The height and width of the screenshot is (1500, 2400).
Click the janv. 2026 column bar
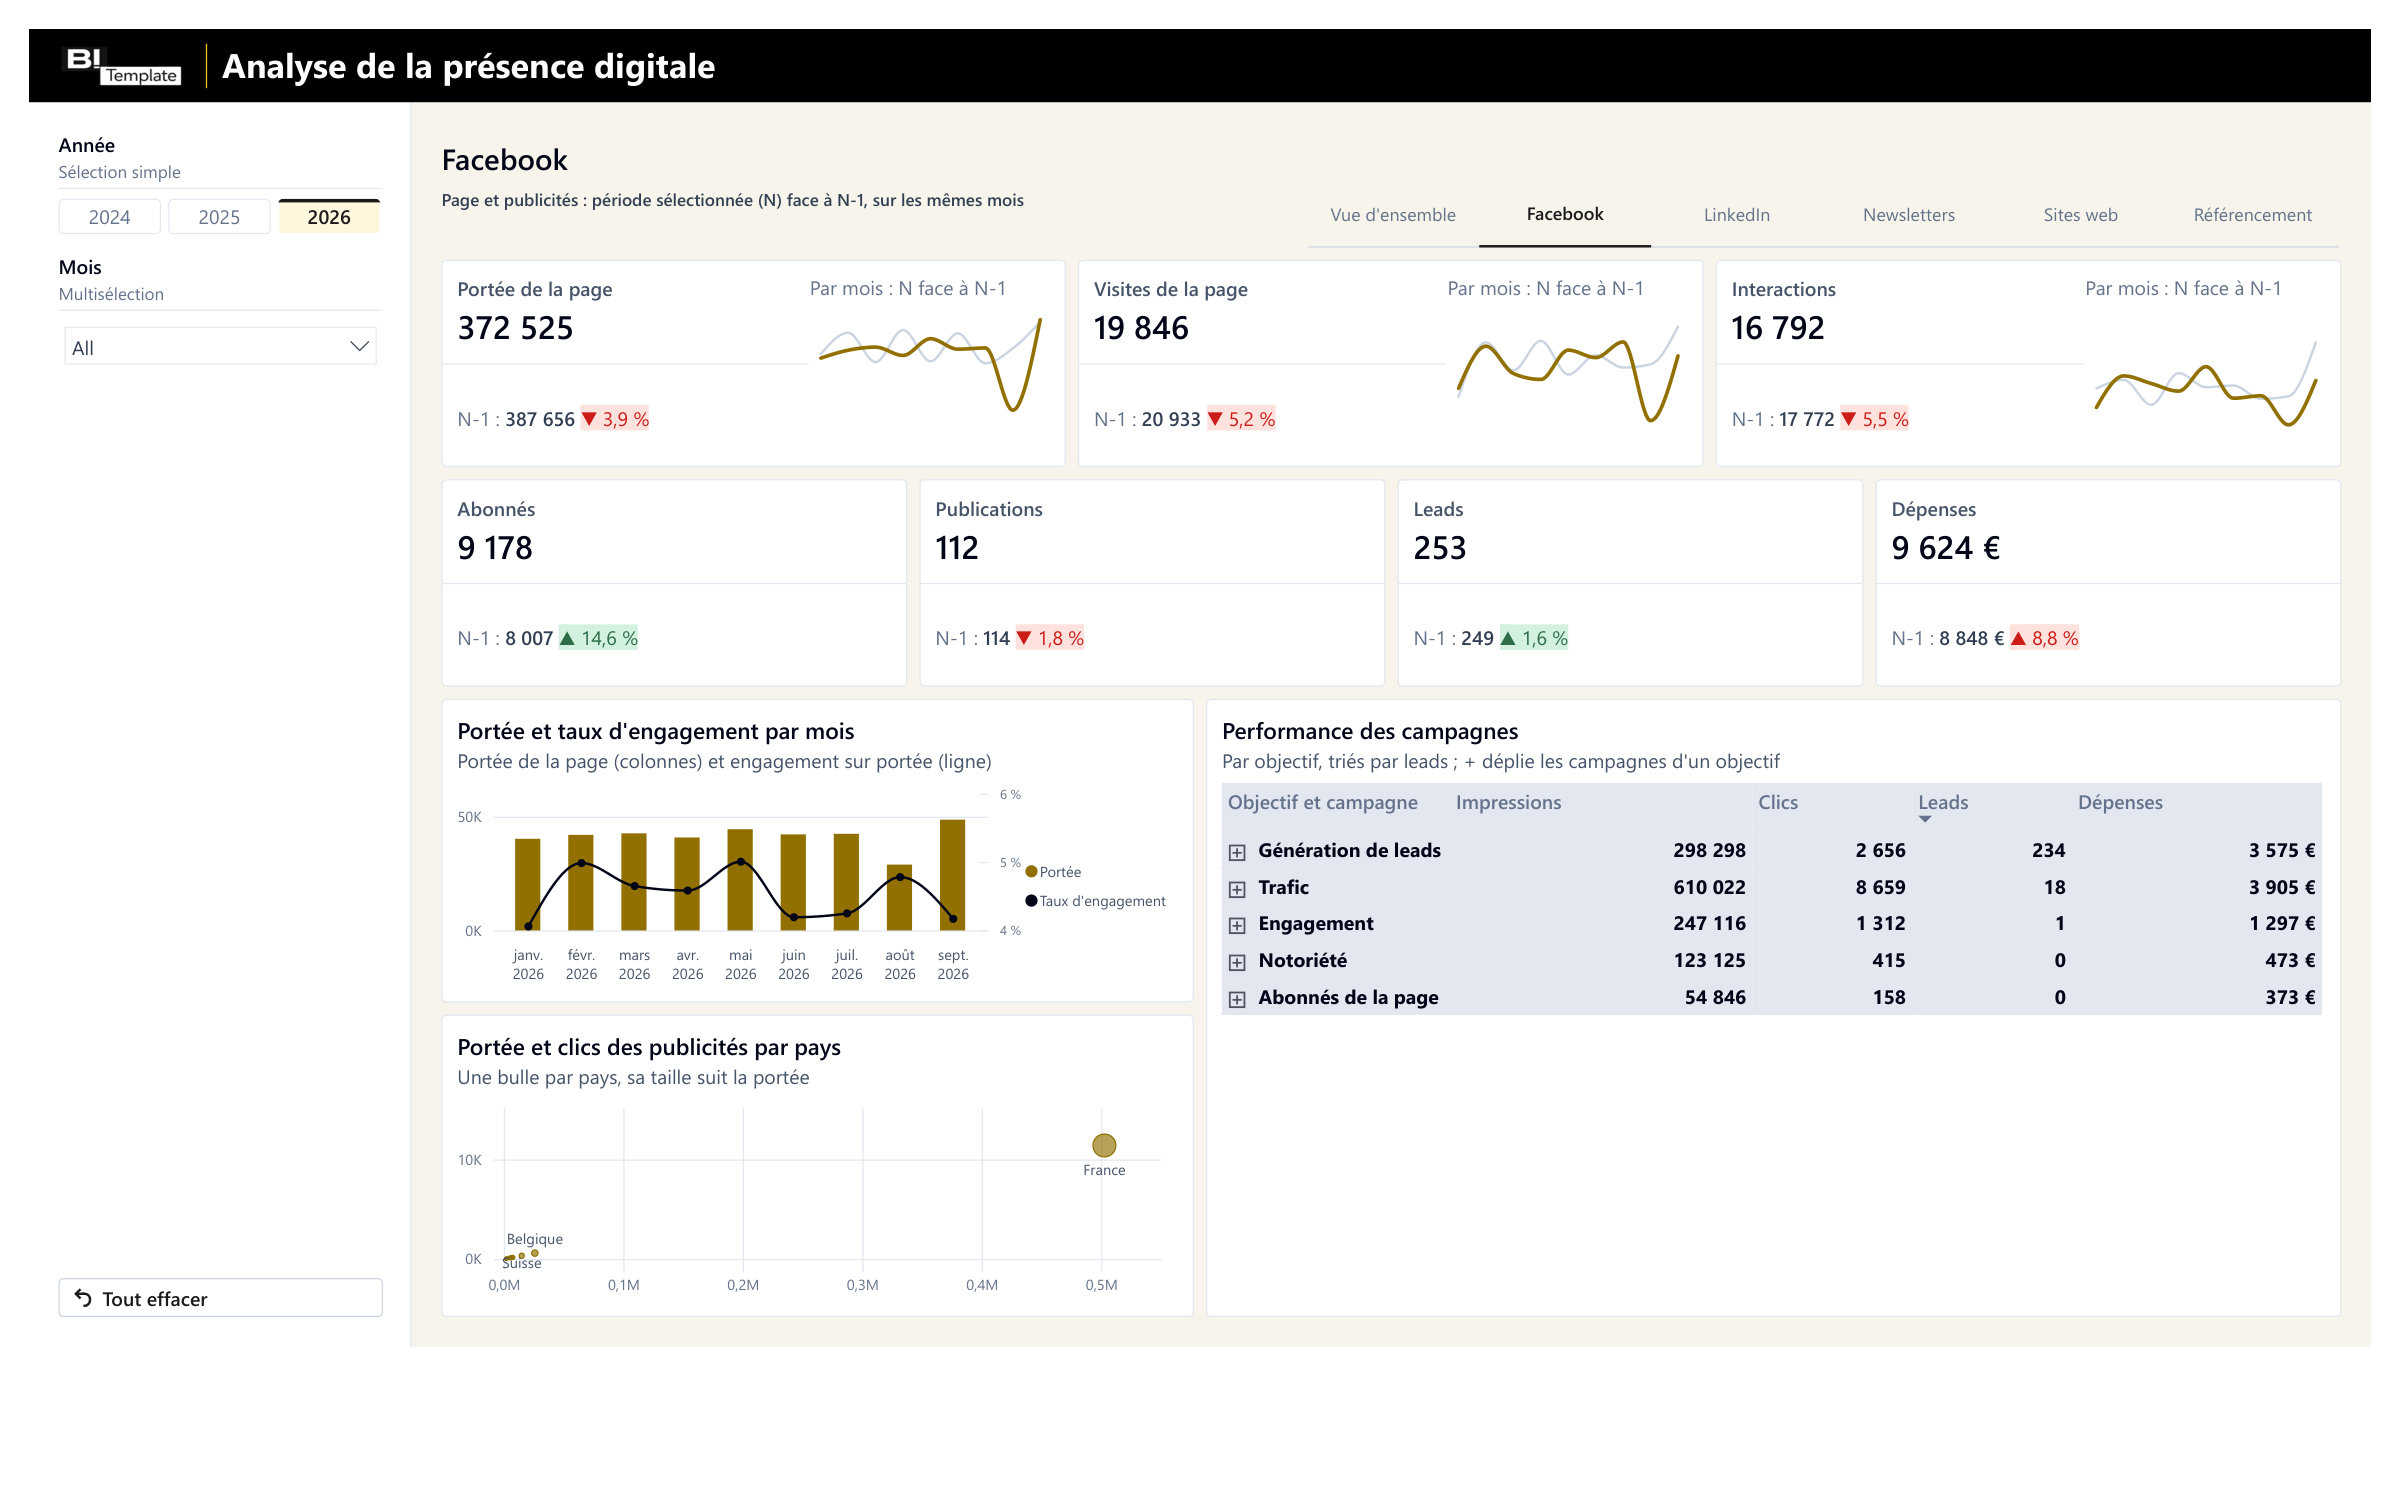(x=528, y=885)
